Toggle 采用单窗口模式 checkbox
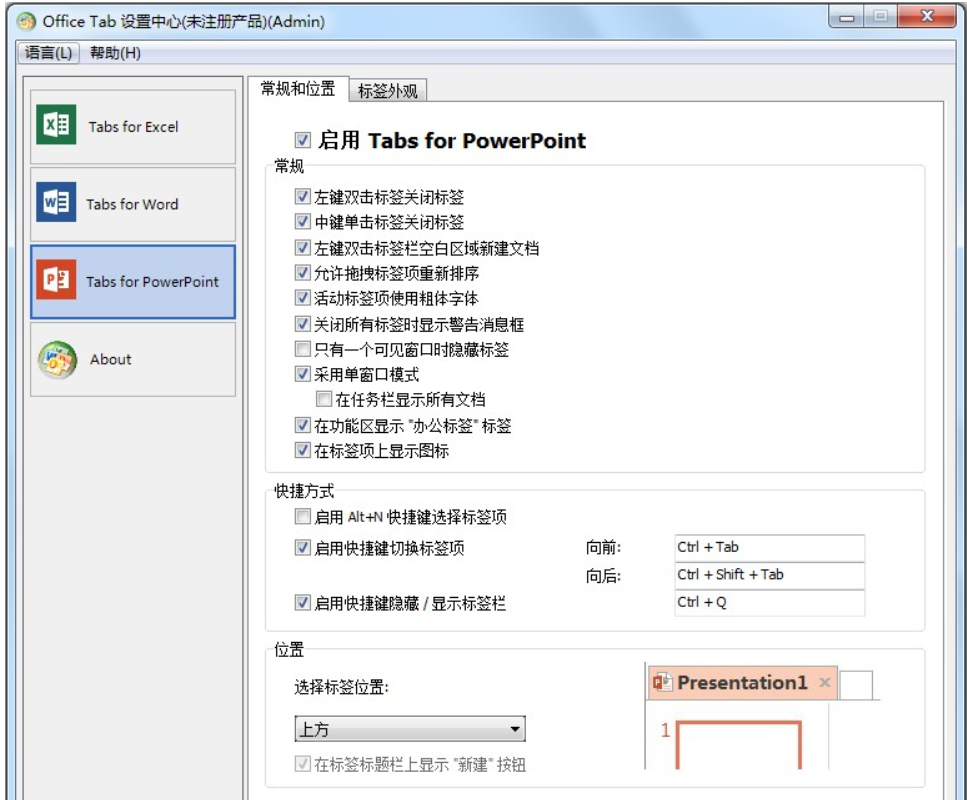This screenshot has height=800, width=967. pos(302,374)
